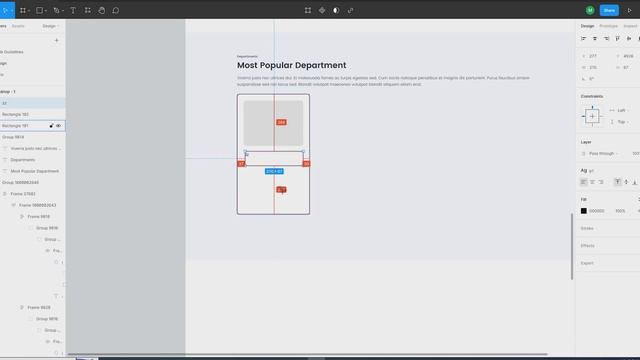640x360 pixels.
Task: Expand the Frame 9818 layer
Action: pos(22,217)
